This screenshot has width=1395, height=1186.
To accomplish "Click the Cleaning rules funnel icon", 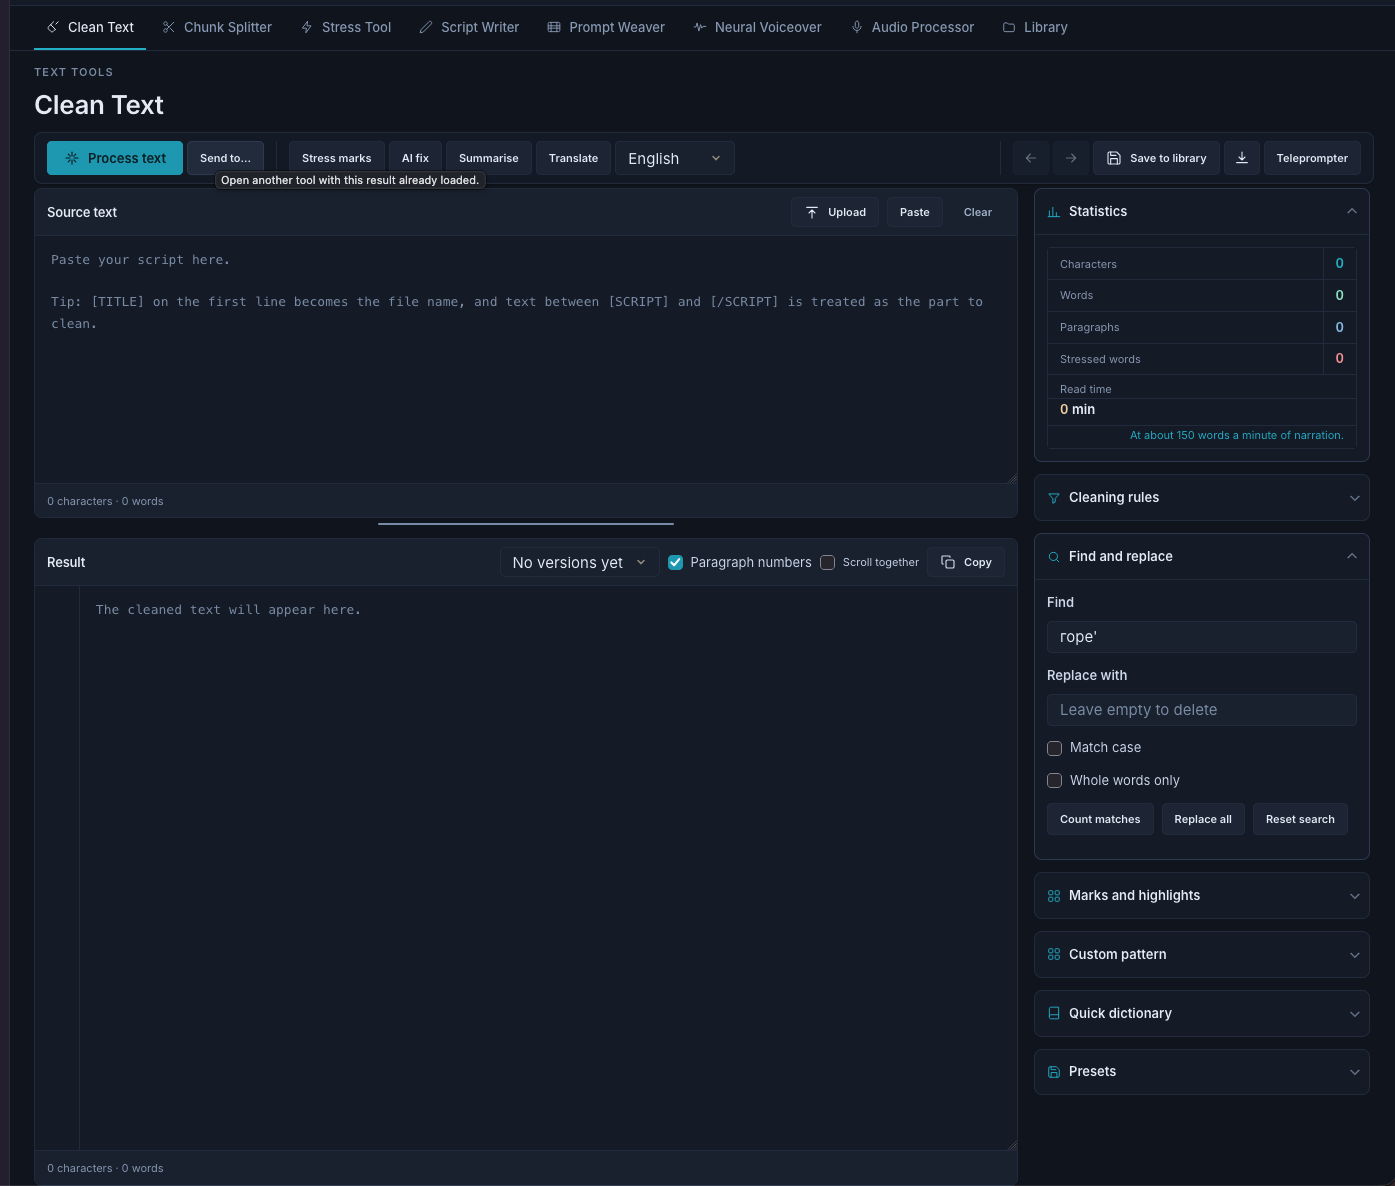I will [1054, 498].
